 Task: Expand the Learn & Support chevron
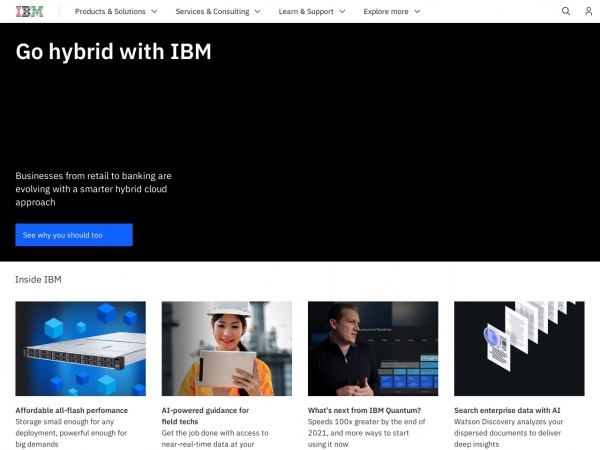click(x=342, y=11)
